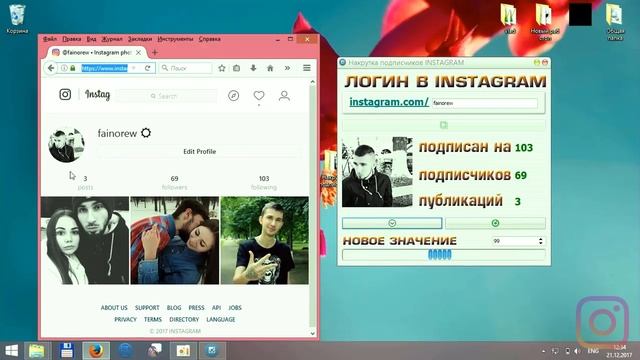640x360 pixels.
Task: Close the @fainorew Instagram tab
Action: (139, 53)
